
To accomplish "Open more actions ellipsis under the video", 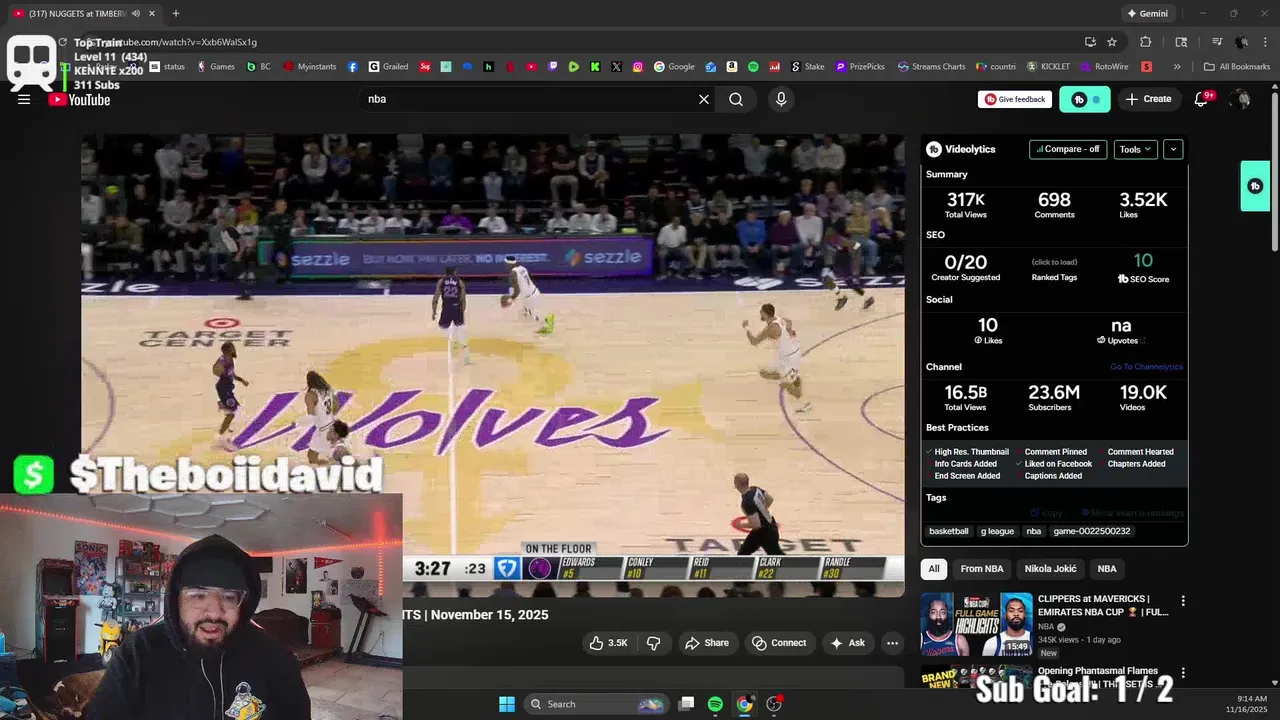I will pos(892,643).
